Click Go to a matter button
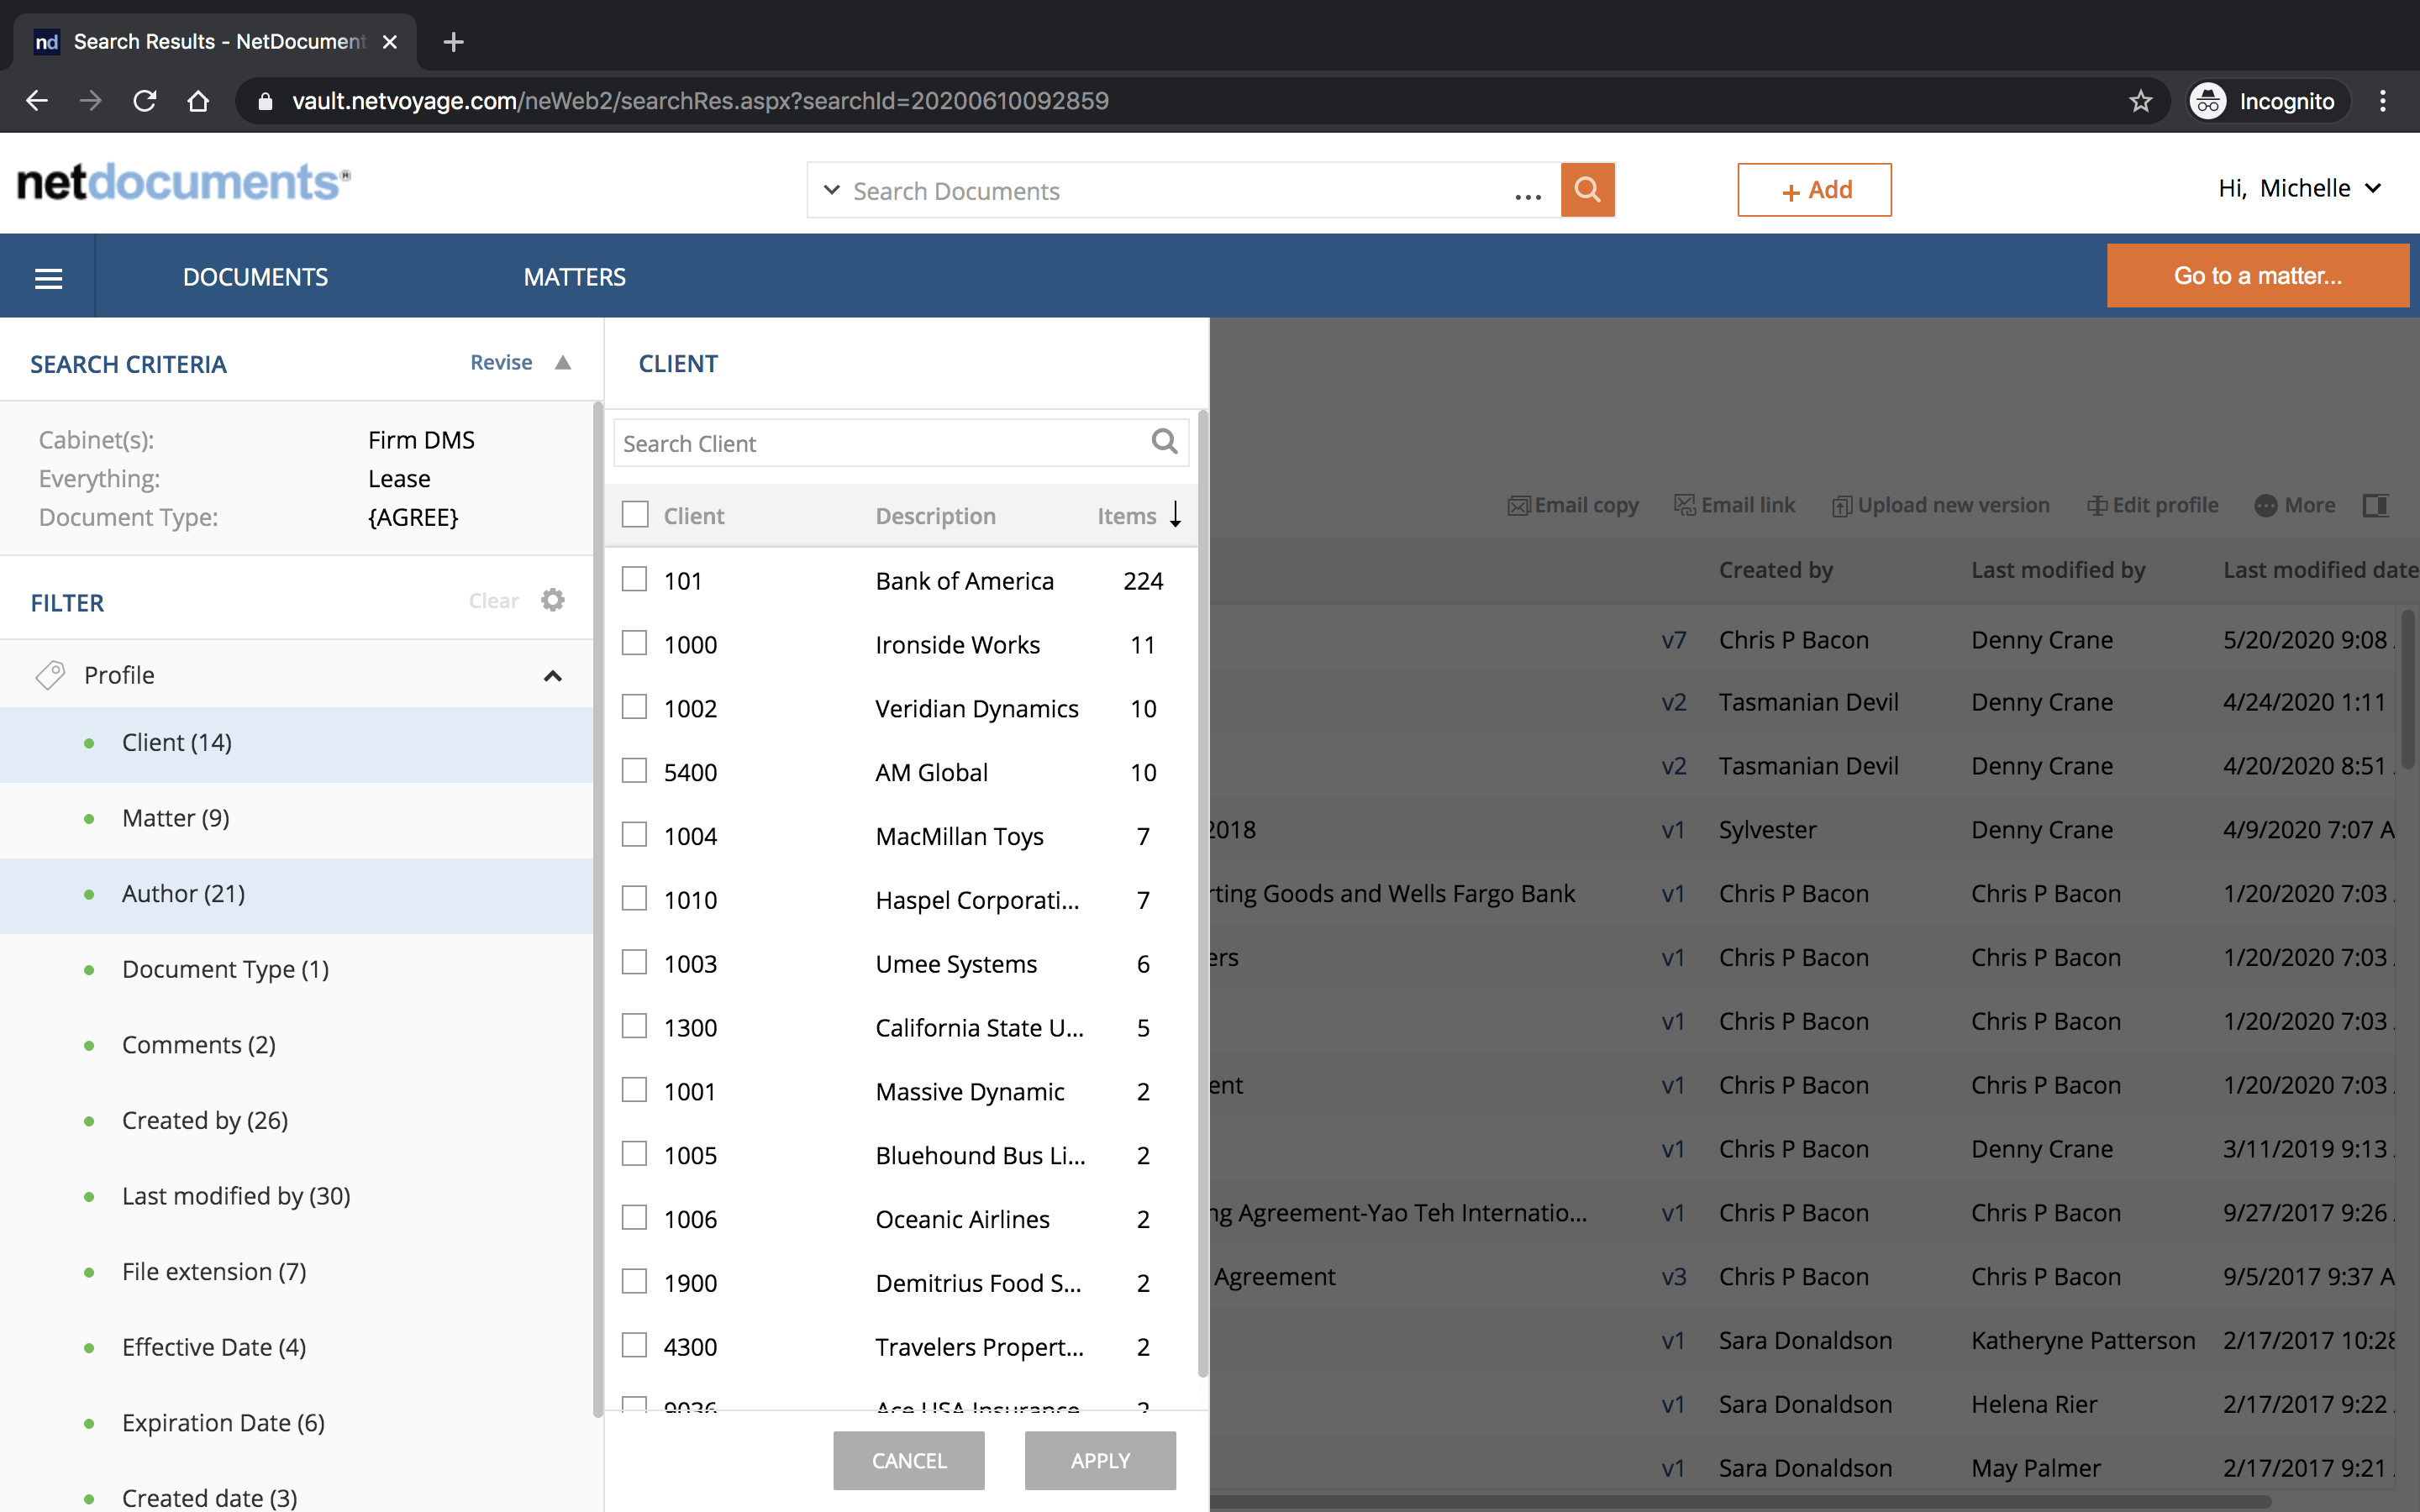This screenshot has height=1512, width=2420. [2257, 276]
